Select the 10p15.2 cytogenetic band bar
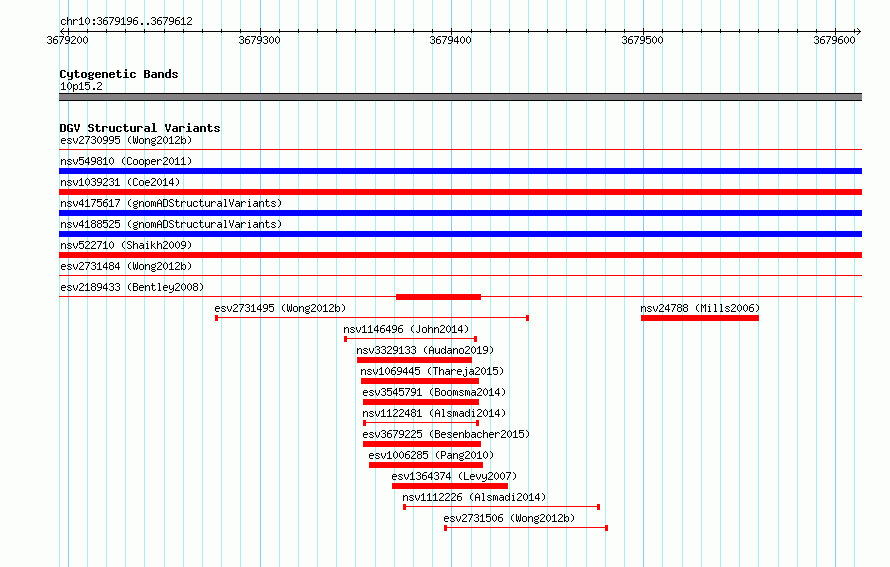The height and width of the screenshot is (567, 890). point(460,97)
